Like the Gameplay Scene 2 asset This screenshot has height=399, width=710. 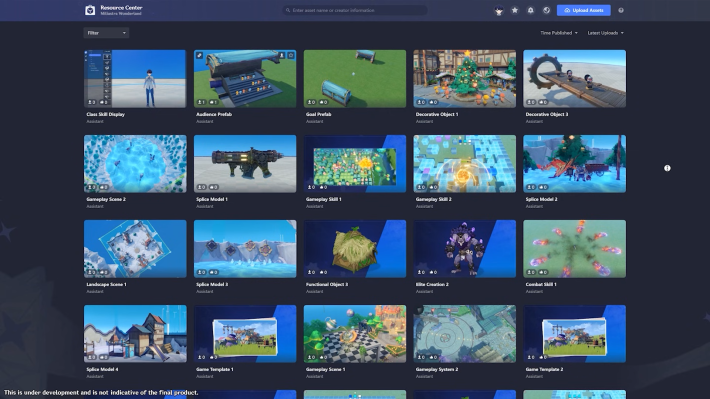pos(104,187)
